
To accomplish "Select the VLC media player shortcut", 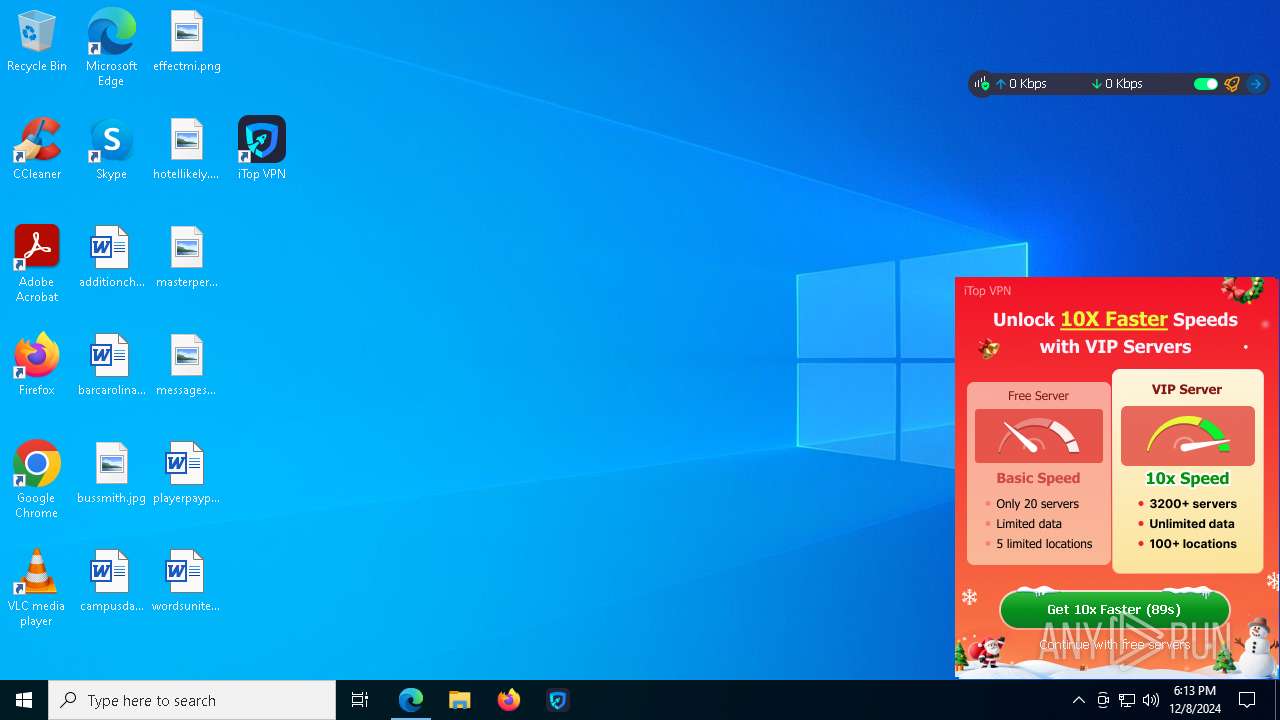I will [x=37, y=588].
